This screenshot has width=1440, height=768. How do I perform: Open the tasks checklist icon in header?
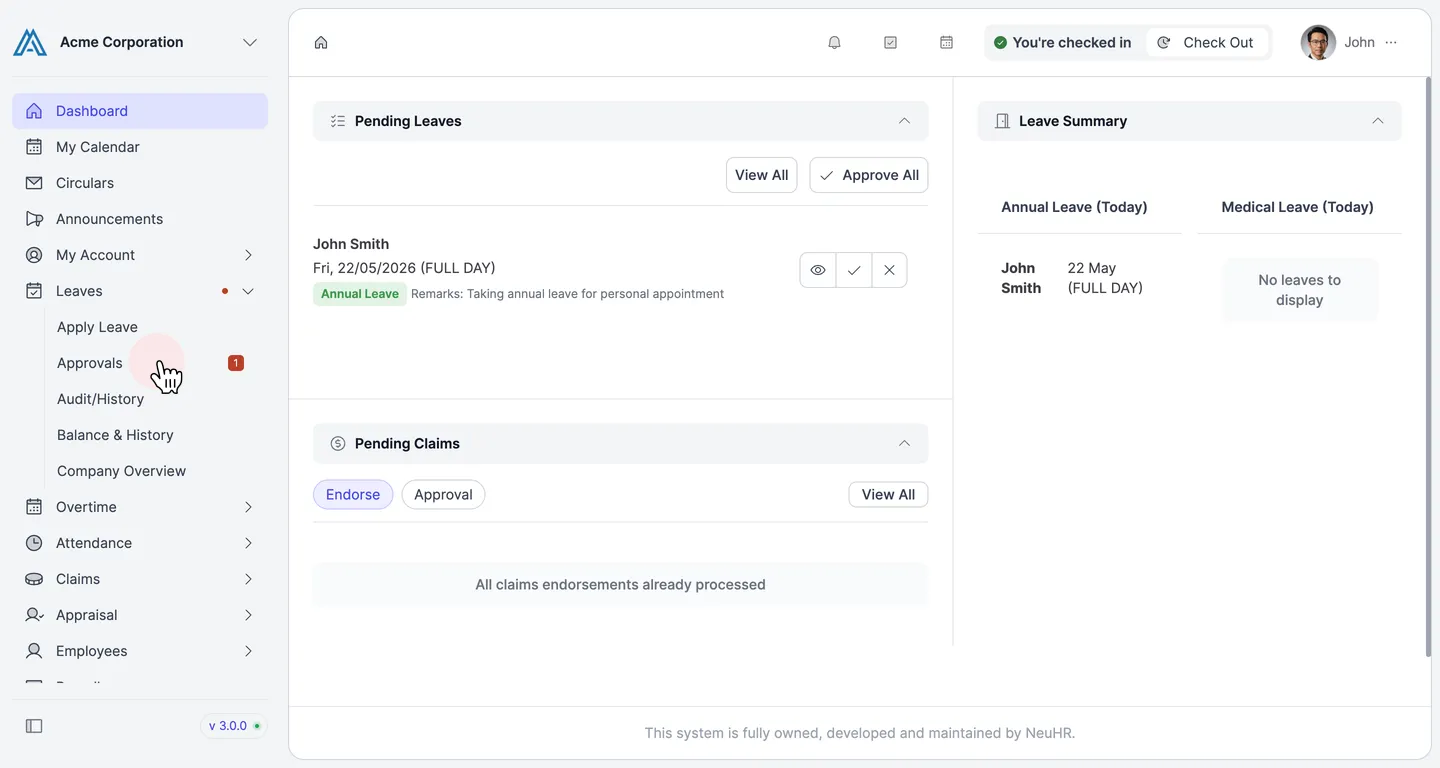[890, 42]
